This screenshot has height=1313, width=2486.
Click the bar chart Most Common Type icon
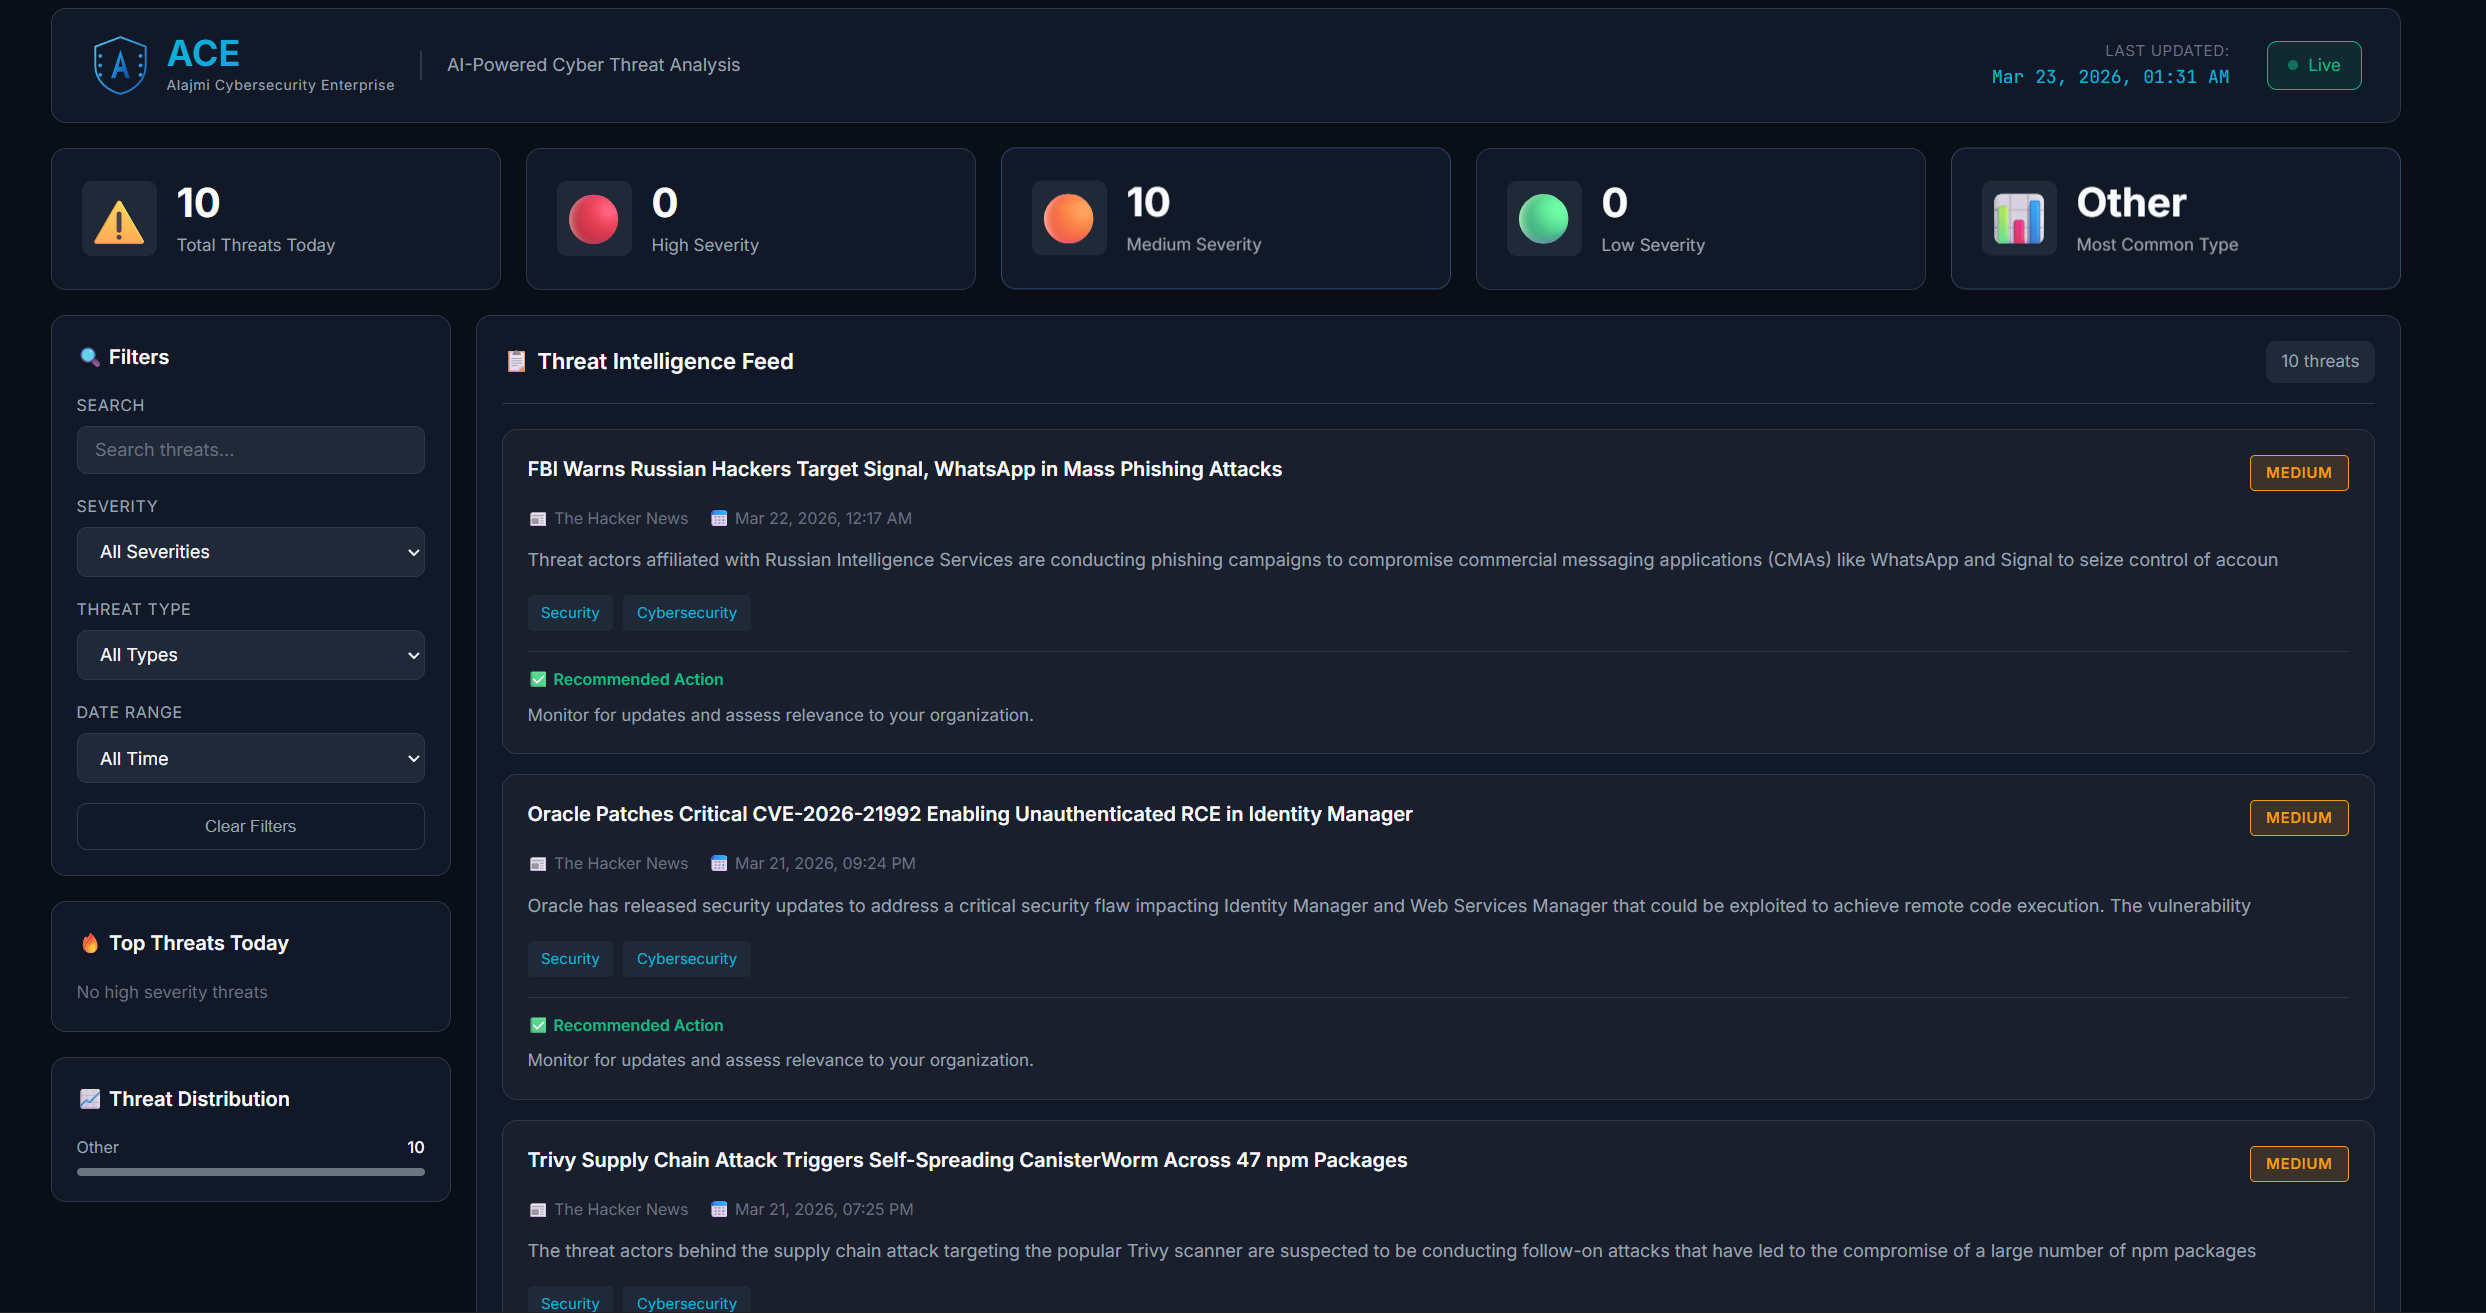2018,219
